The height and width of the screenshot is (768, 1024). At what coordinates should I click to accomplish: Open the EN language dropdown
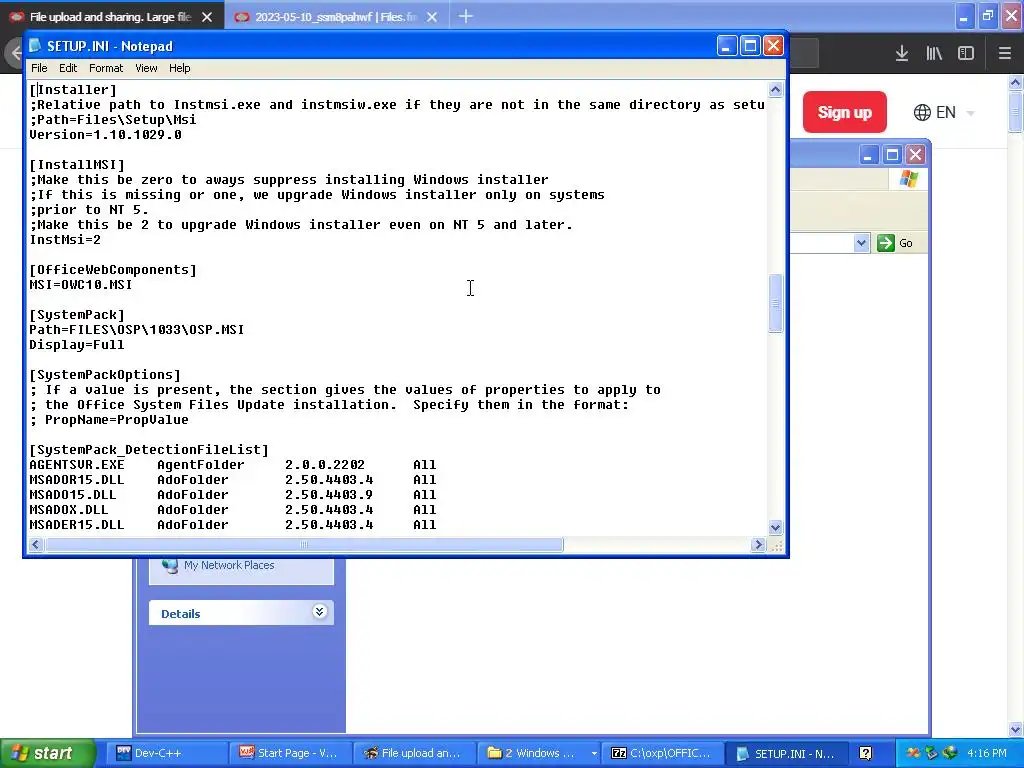[x=944, y=112]
